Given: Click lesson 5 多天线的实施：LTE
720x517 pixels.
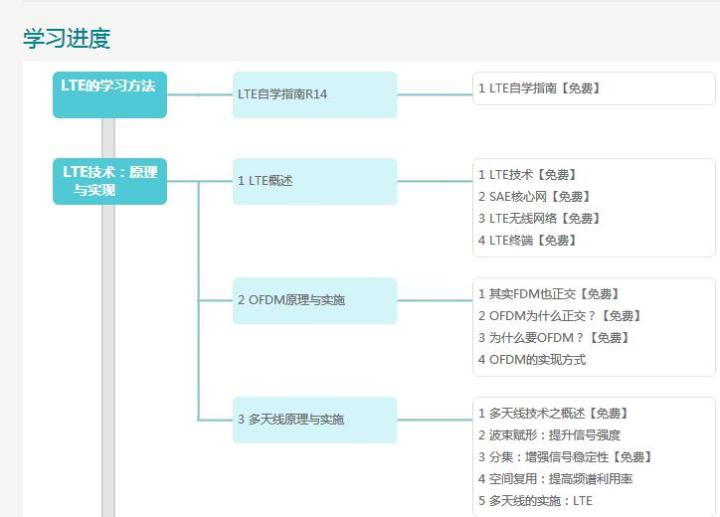Looking at the screenshot, I should [535, 501].
